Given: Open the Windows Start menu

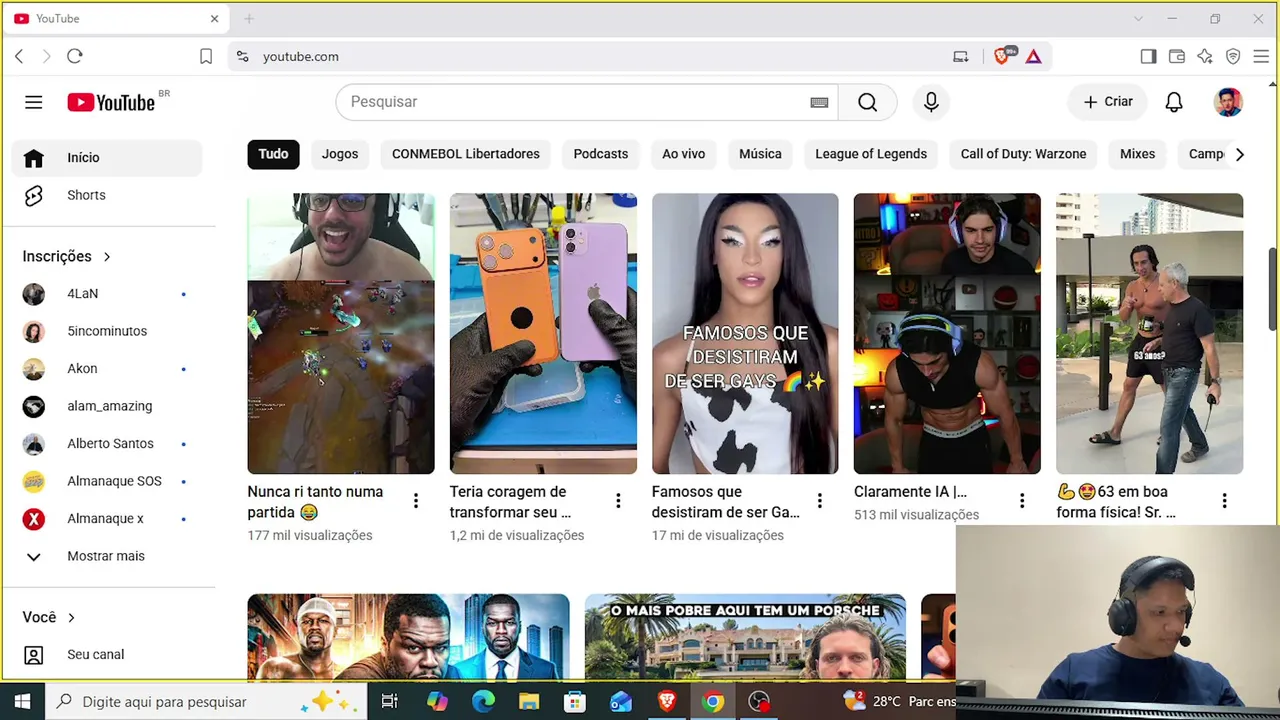Looking at the screenshot, I should (x=22, y=702).
